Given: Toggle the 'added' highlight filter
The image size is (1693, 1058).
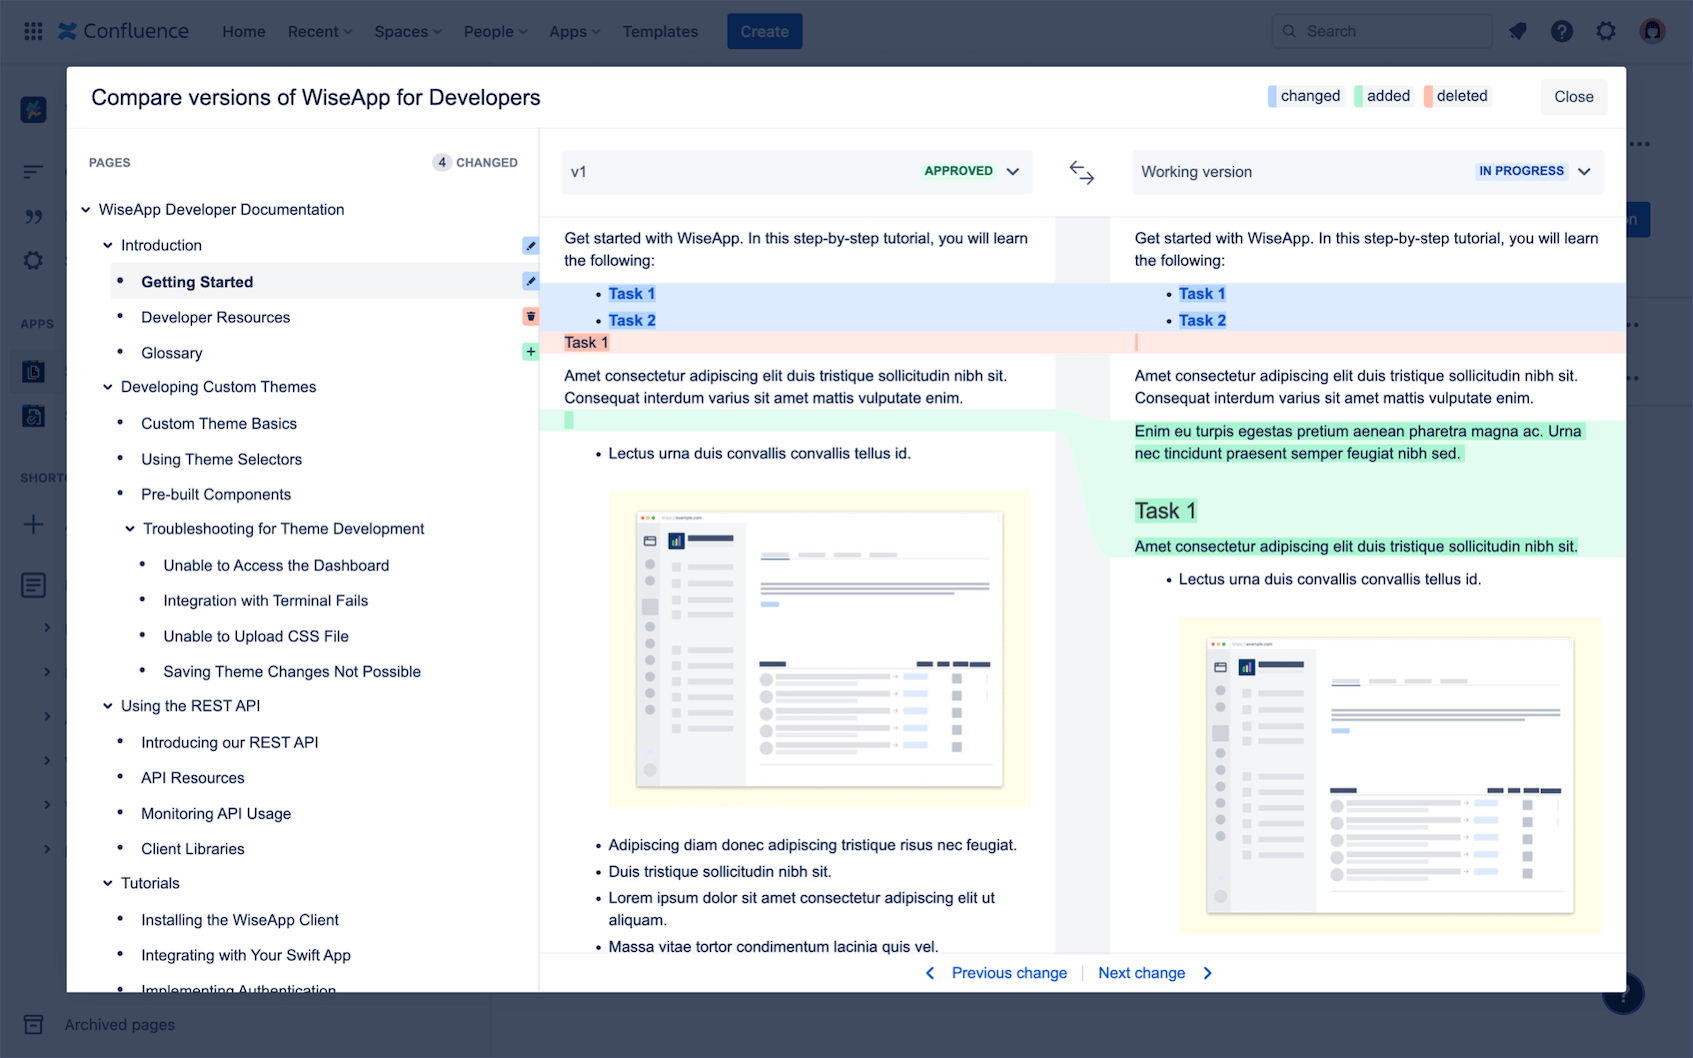Looking at the screenshot, I should click(1383, 95).
